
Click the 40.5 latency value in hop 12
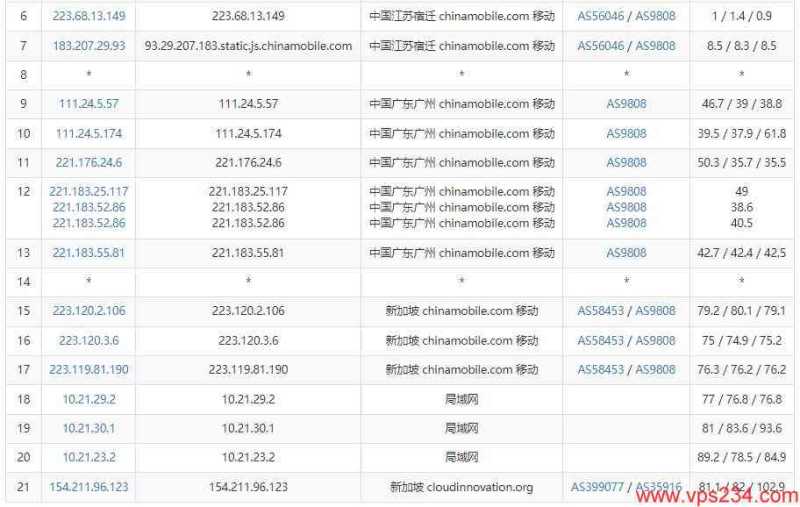click(741, 223)
